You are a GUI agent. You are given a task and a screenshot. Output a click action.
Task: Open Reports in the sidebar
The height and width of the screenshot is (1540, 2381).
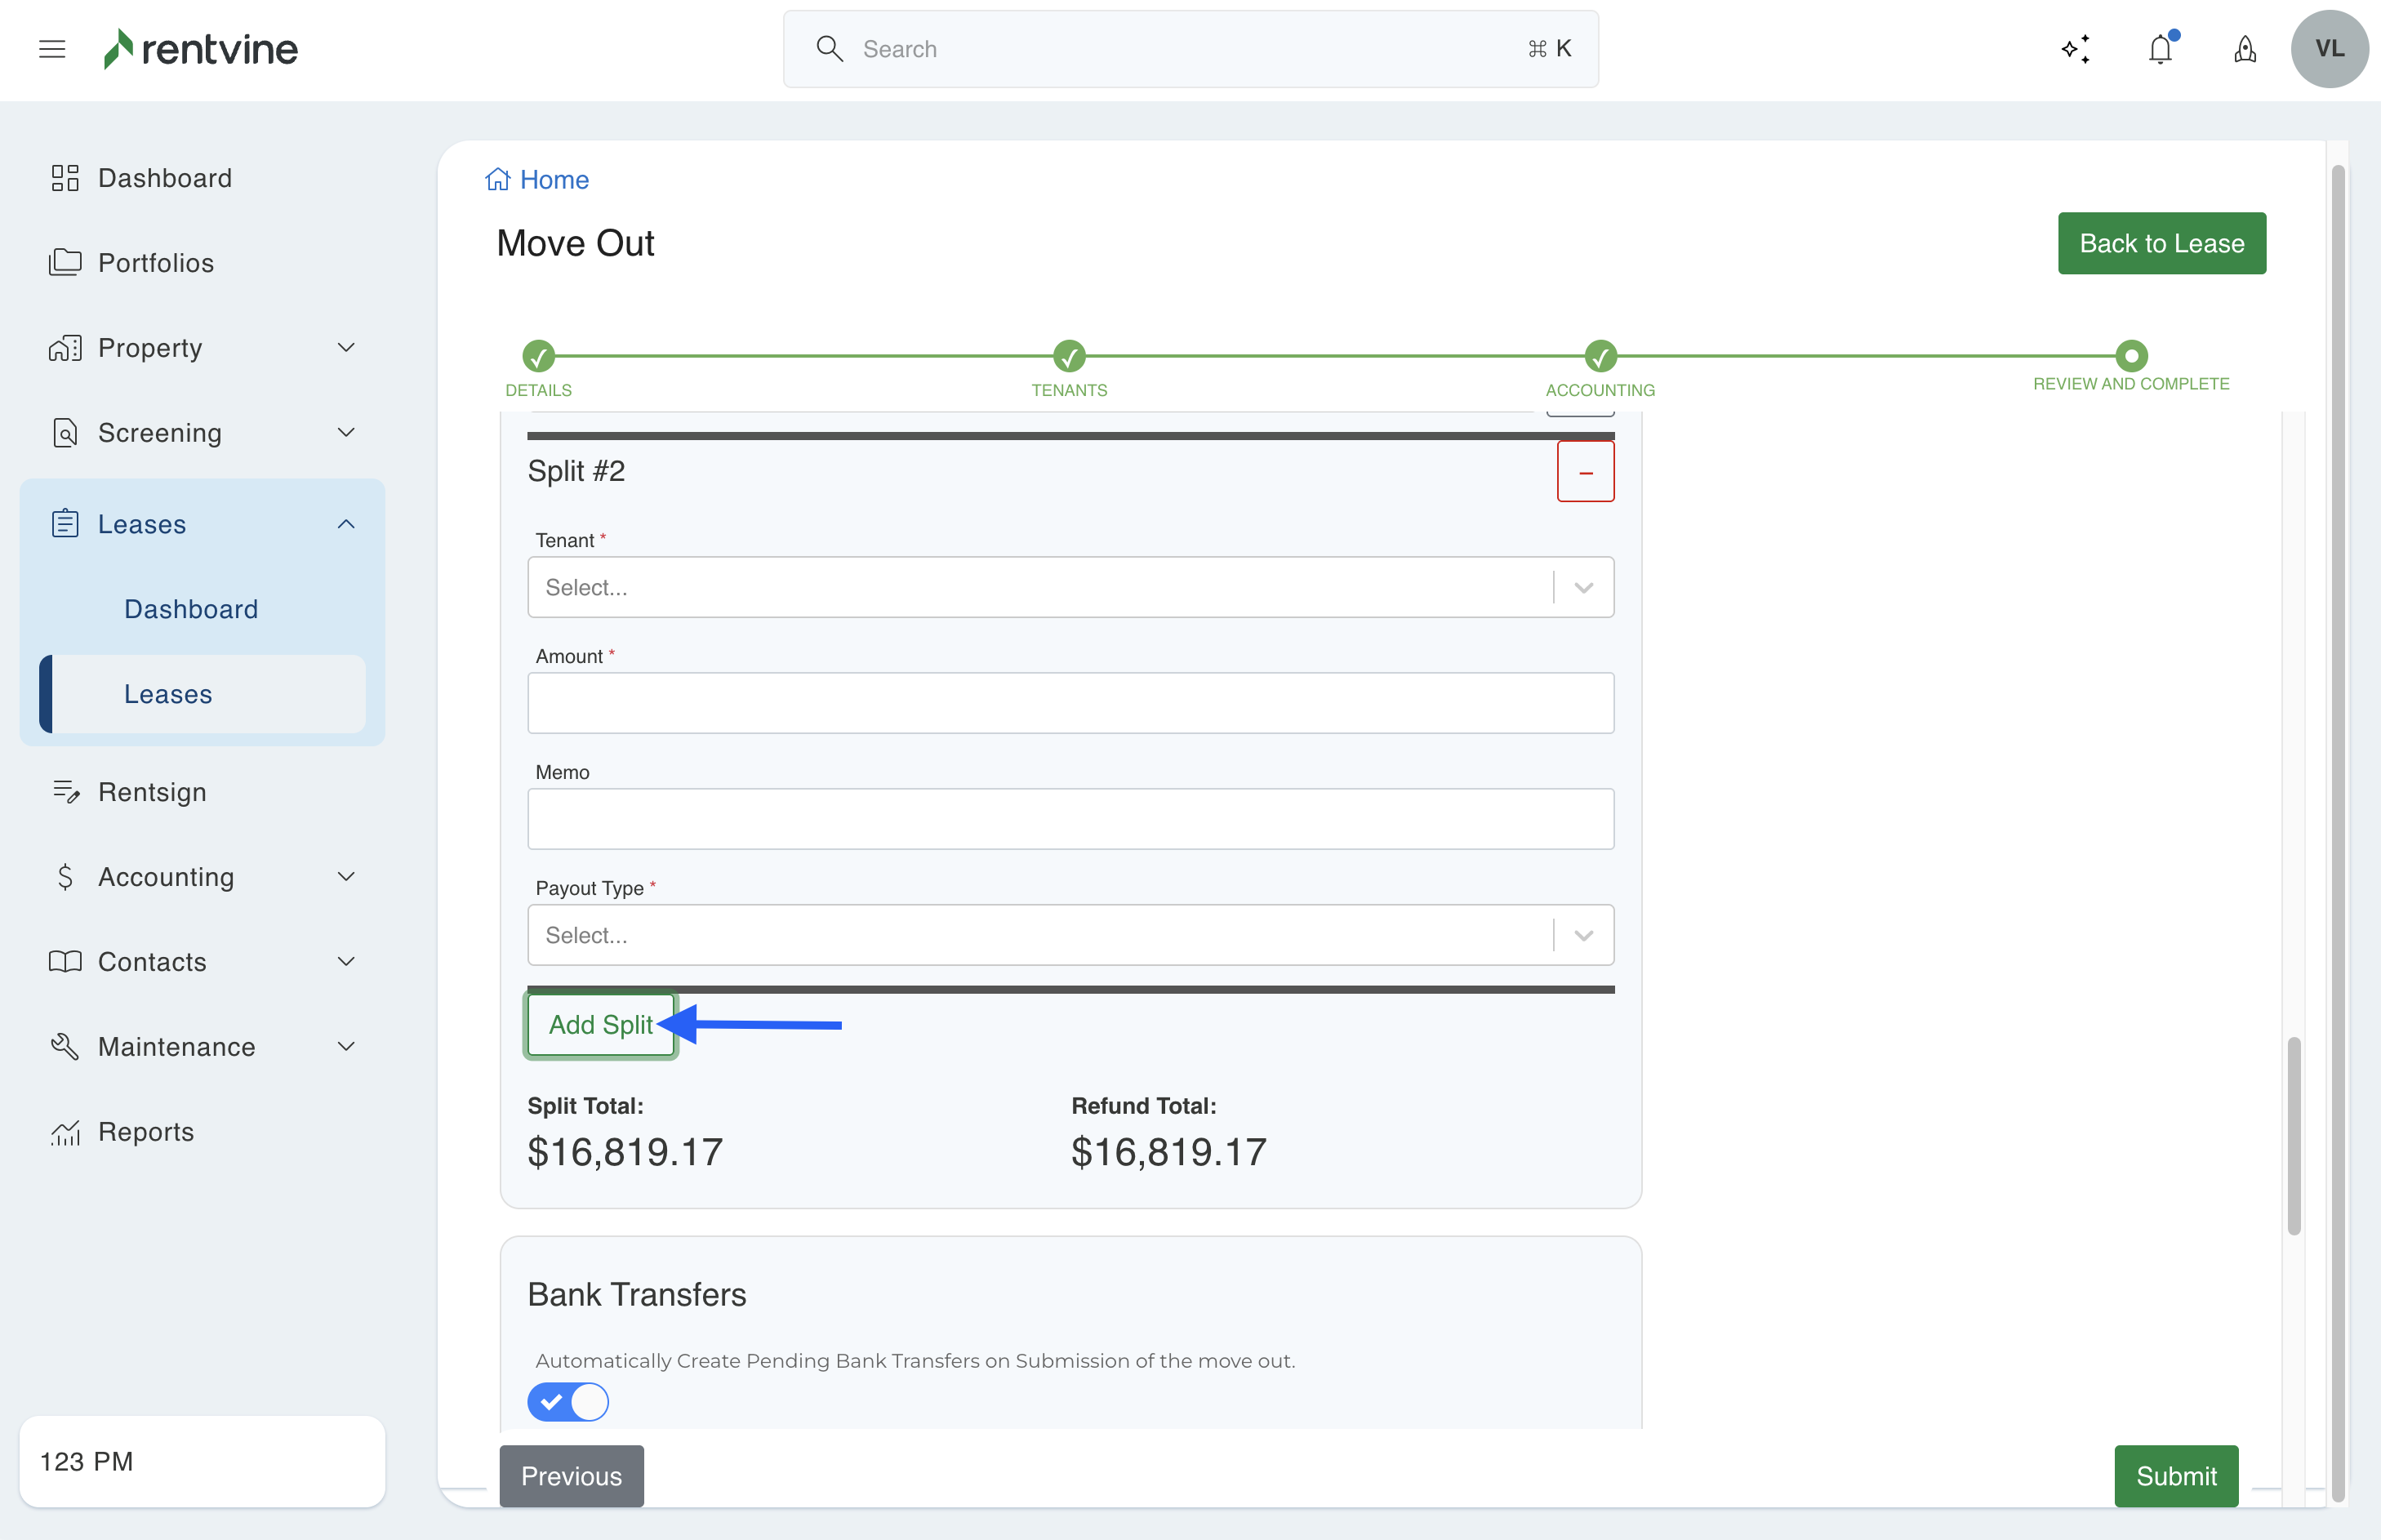tap(146, 1132)
